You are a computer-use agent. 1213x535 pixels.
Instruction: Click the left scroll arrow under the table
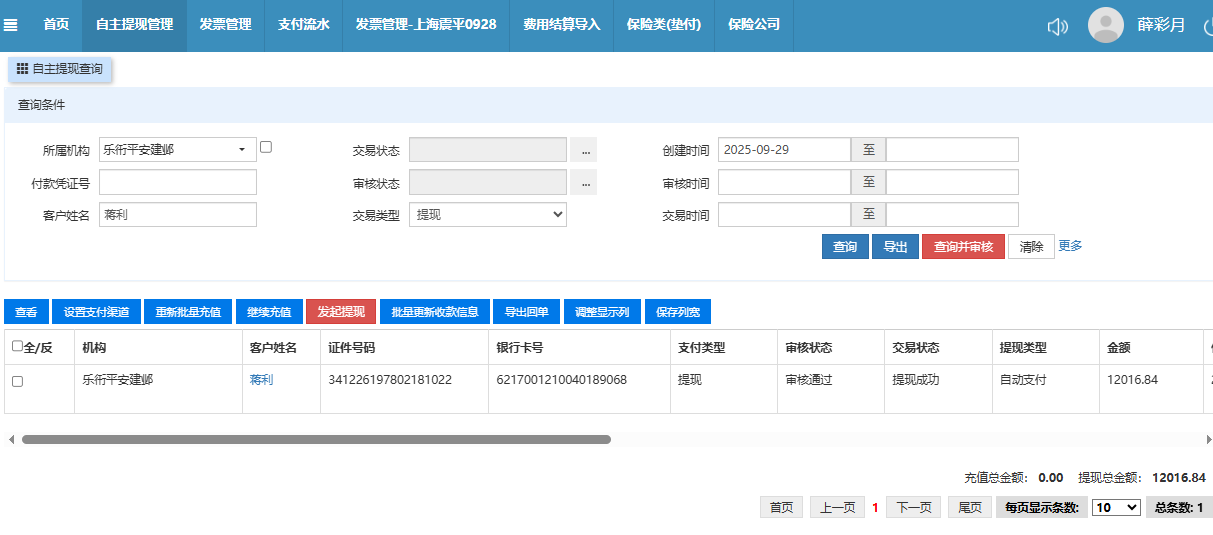click(x=11, y=439)
